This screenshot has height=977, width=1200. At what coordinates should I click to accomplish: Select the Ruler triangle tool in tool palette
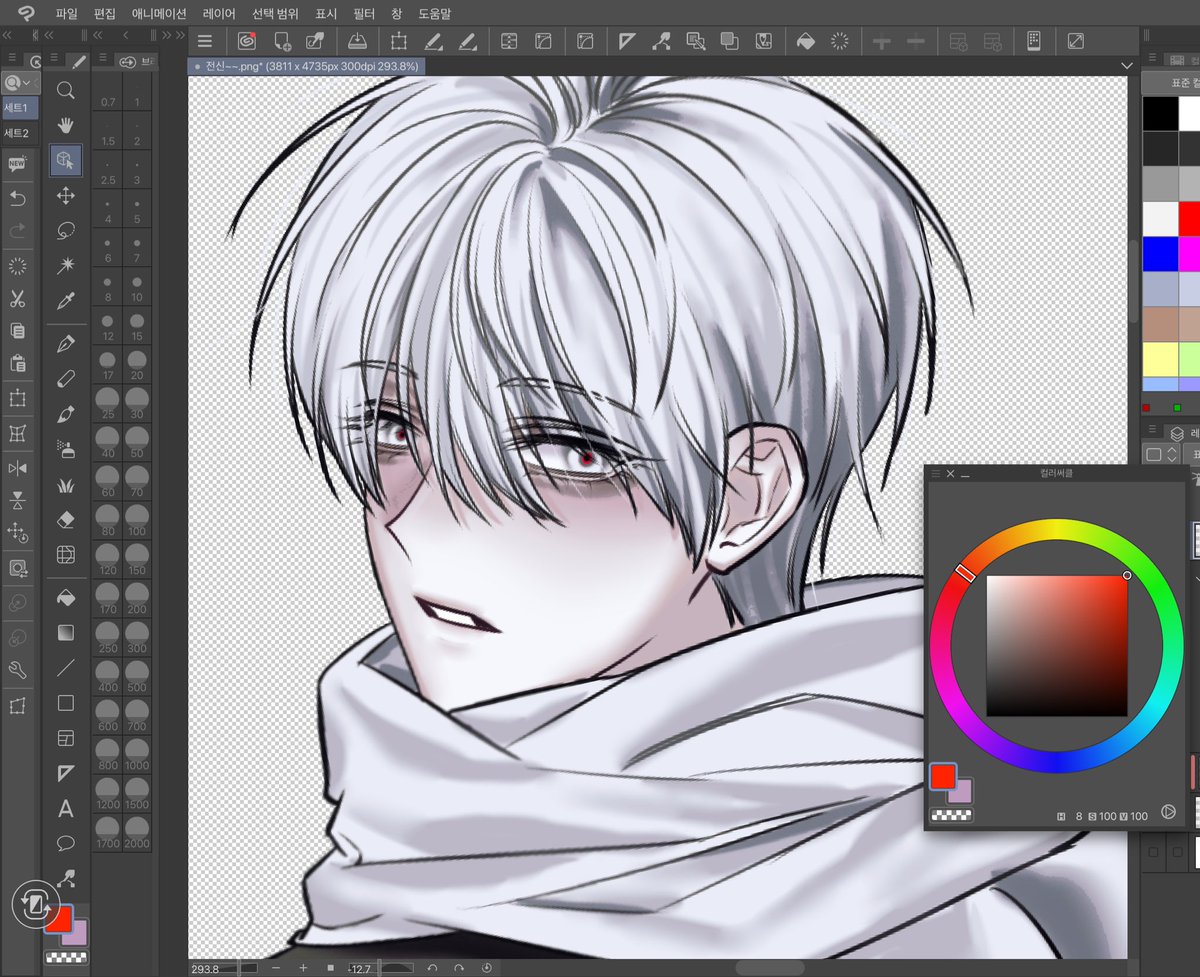(66, 774)
